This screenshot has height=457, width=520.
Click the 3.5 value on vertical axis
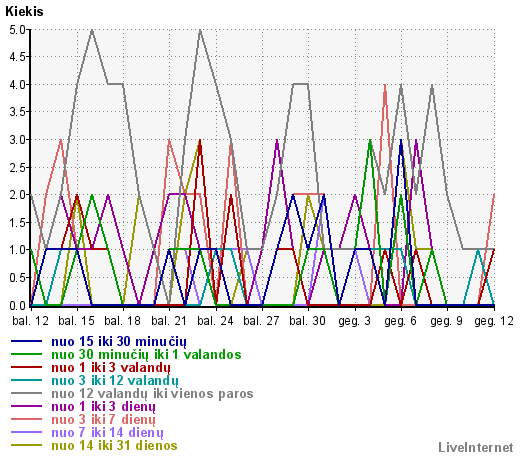point(17,112)
